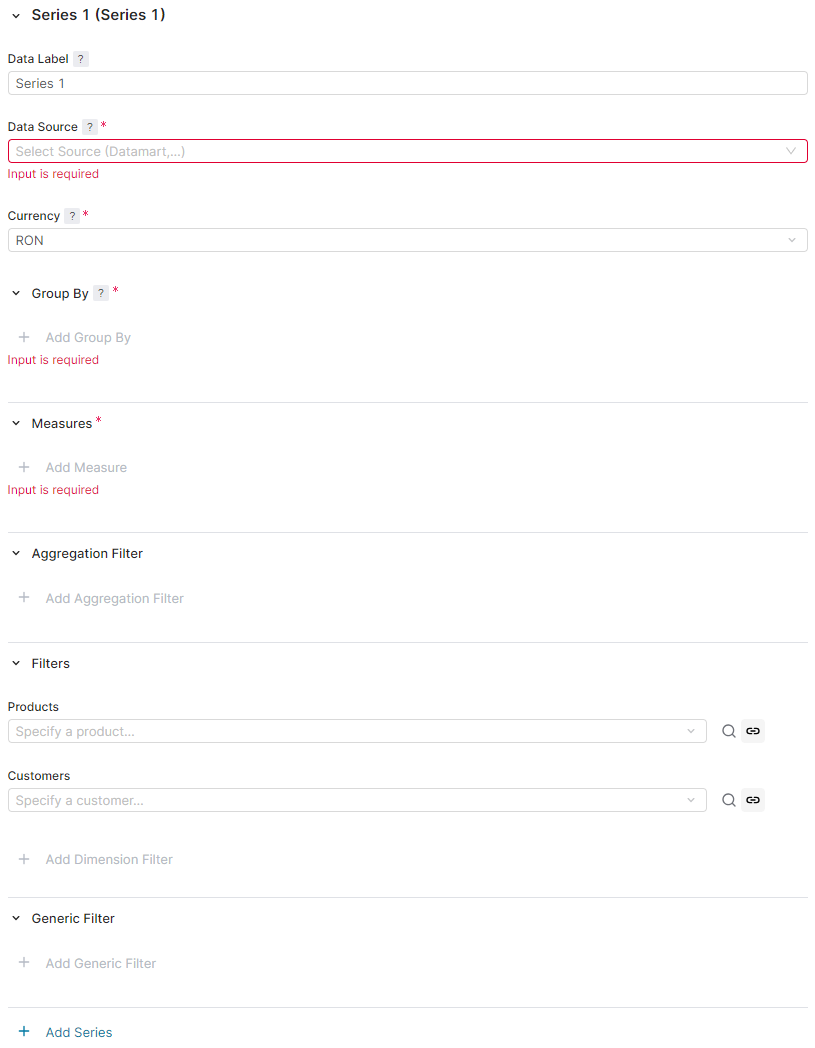
Task: Click the link icon beside Customers filter
Action: [753, 800]
